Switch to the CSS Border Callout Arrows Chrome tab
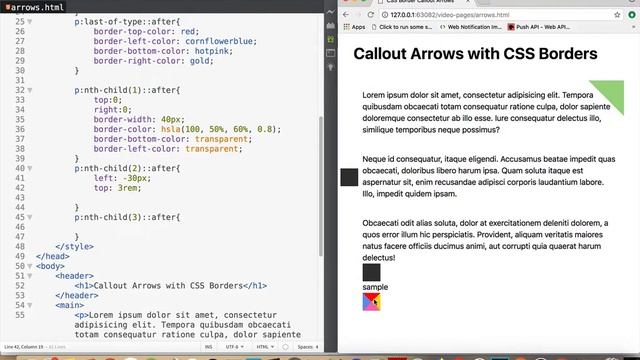The image size is (640, 360). pos(420,2)
